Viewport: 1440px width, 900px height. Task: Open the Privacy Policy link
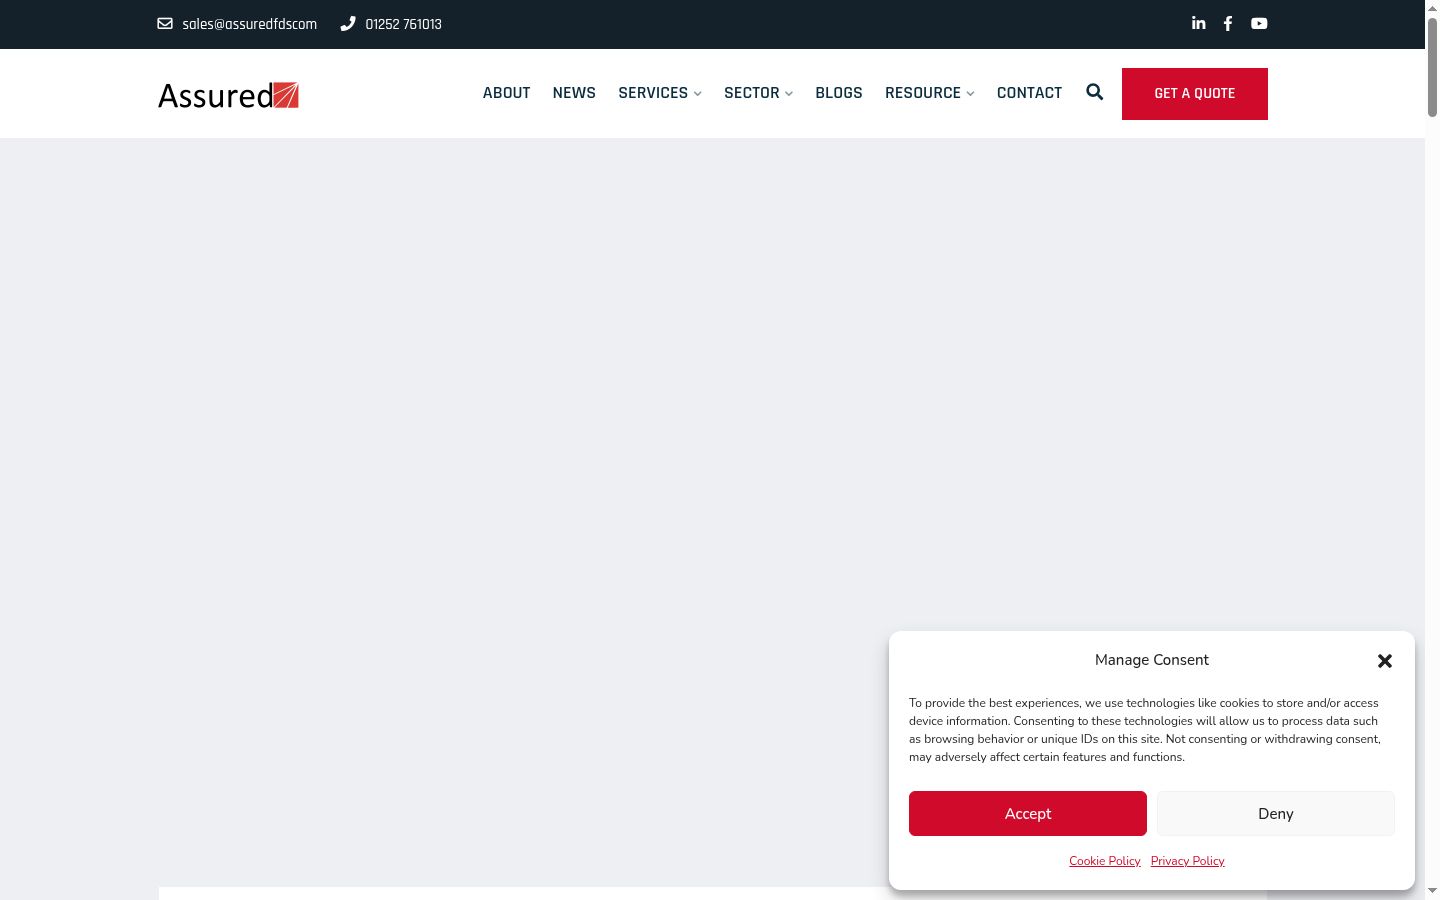1188,861
